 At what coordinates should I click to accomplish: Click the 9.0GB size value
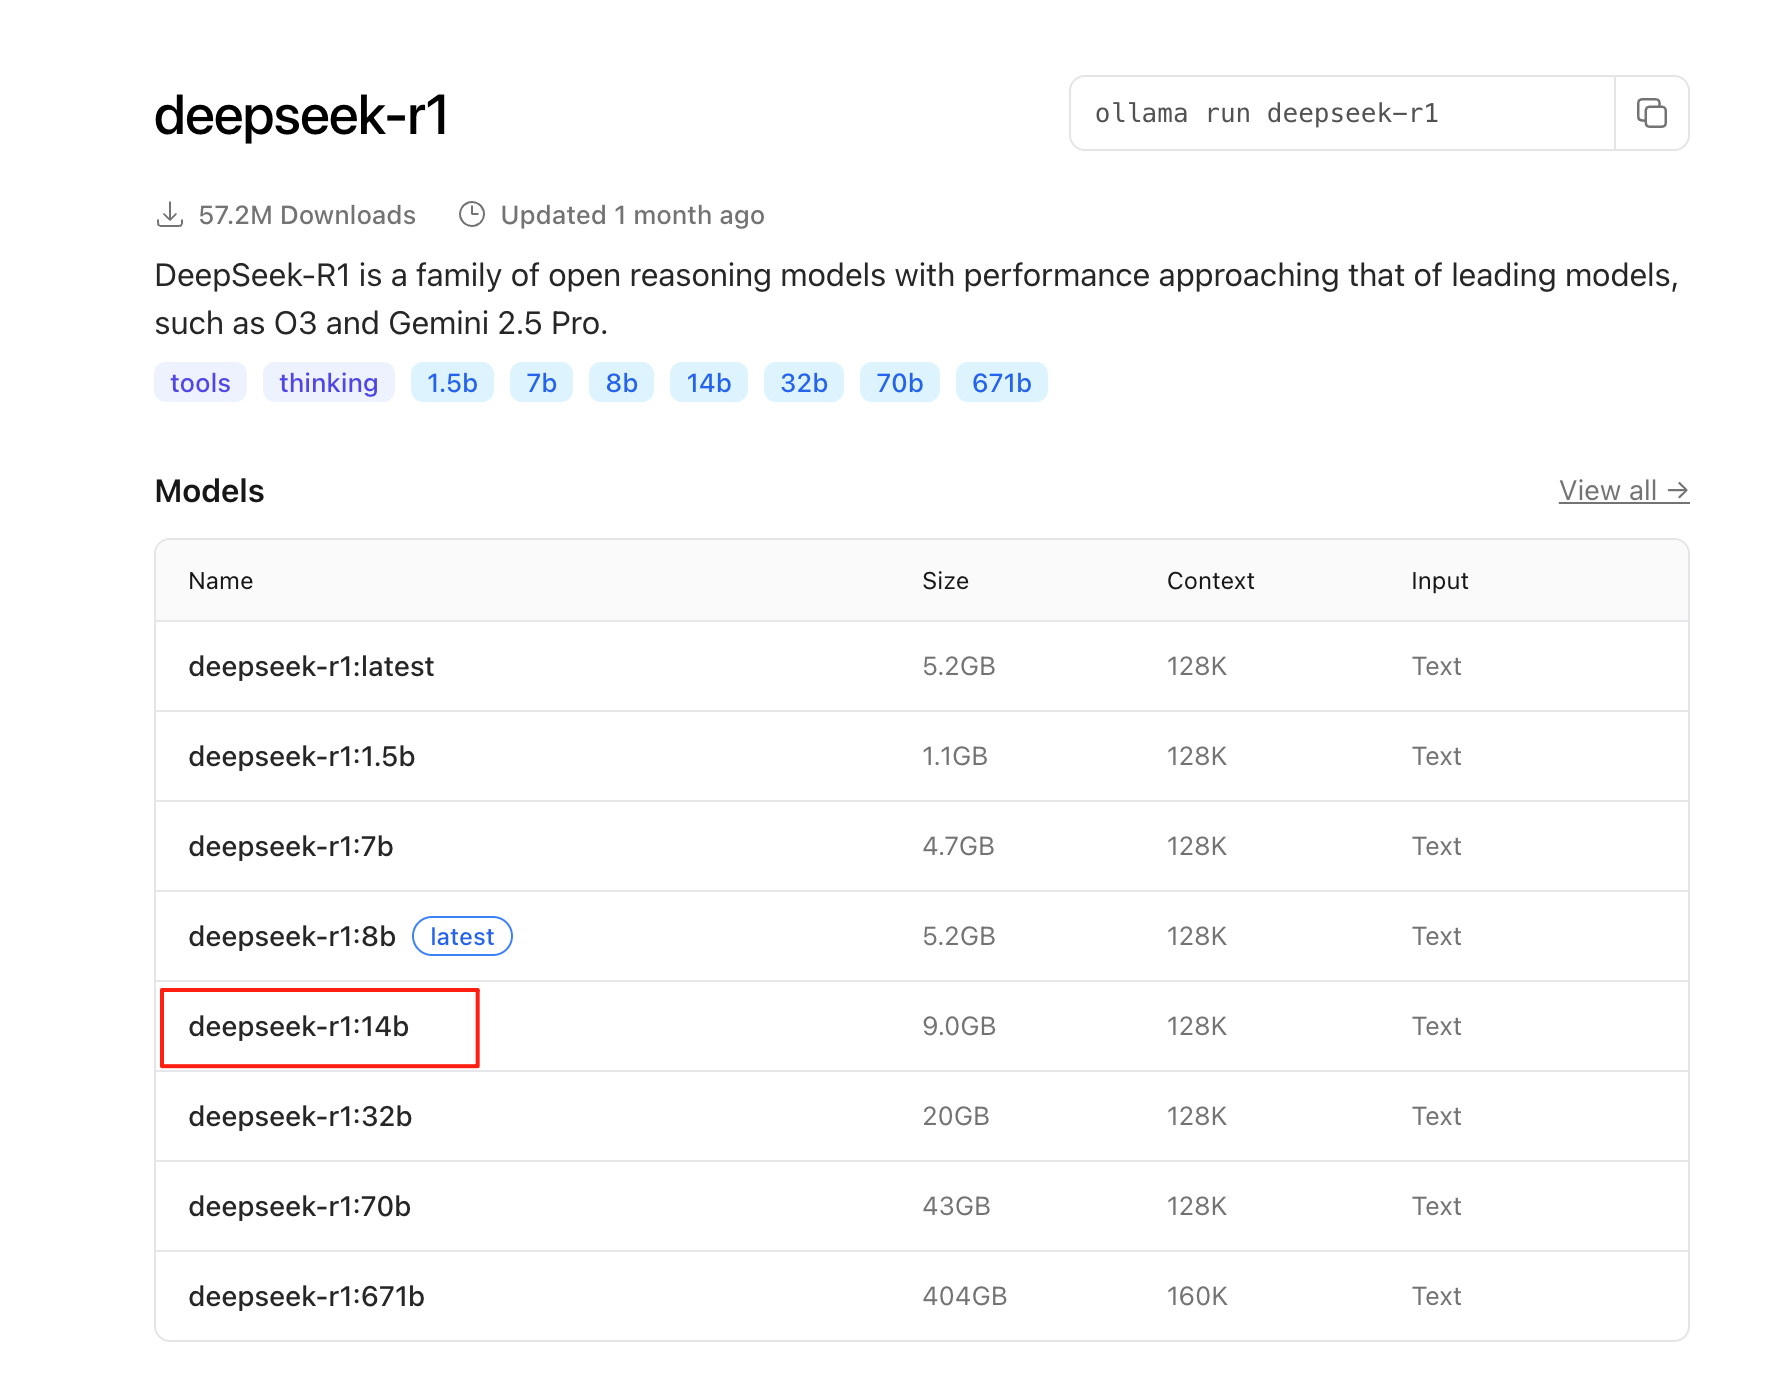[x=958, y=1026]
